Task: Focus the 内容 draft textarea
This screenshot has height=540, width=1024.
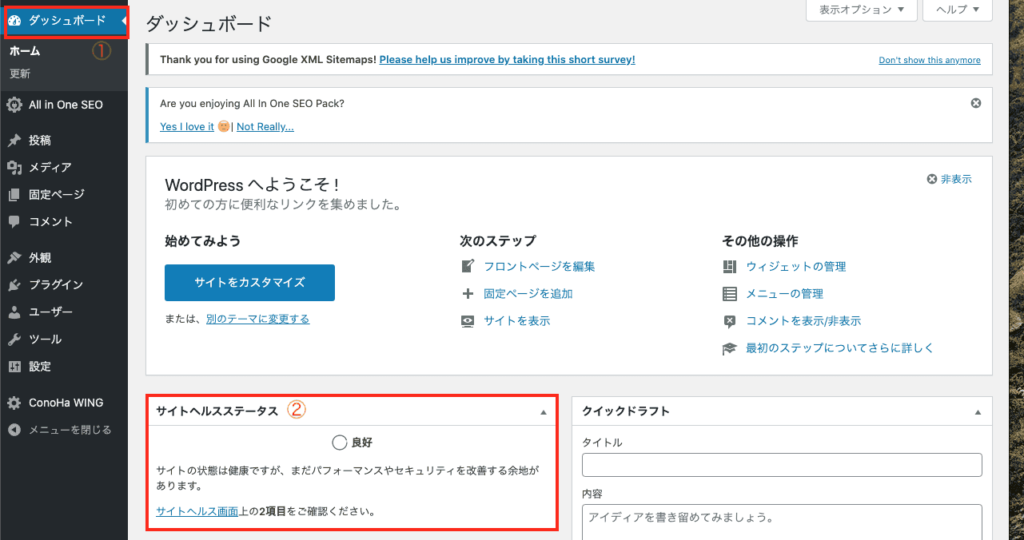Action: tap(782, 522)
